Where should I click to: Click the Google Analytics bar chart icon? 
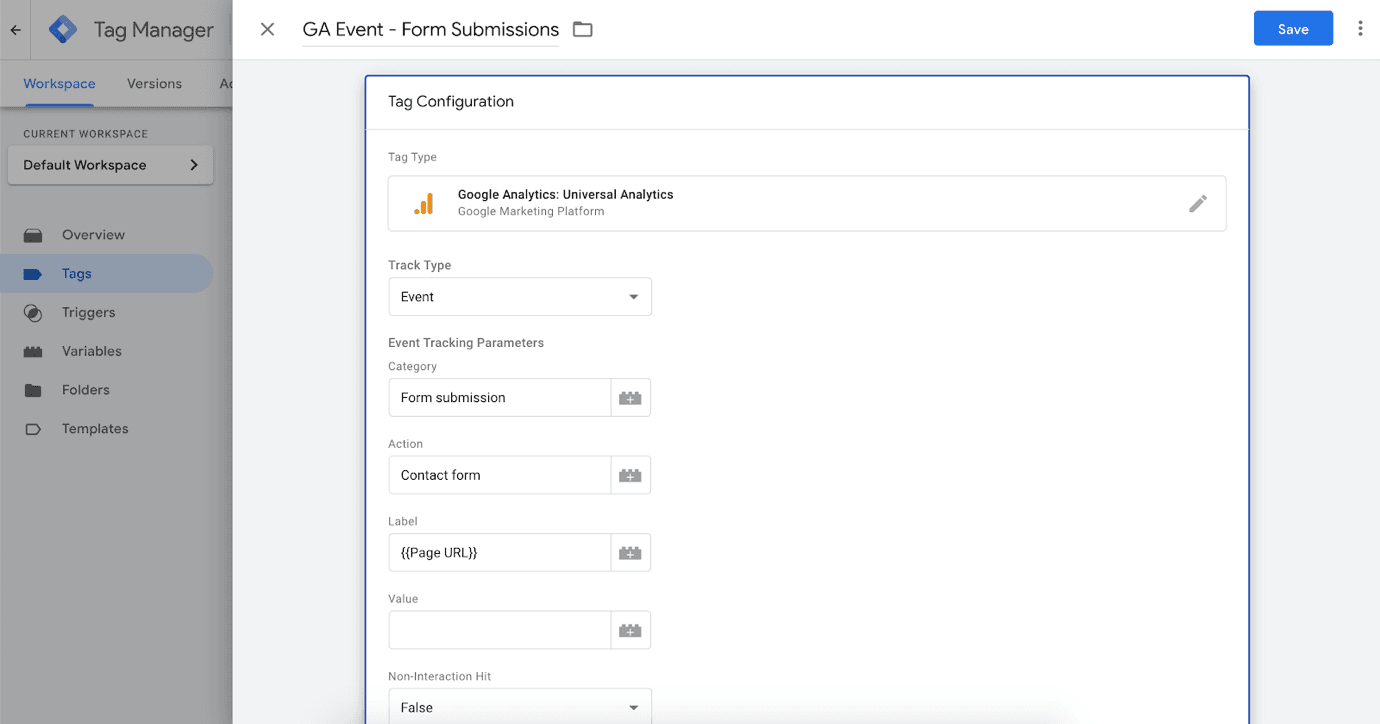(424, 204)
